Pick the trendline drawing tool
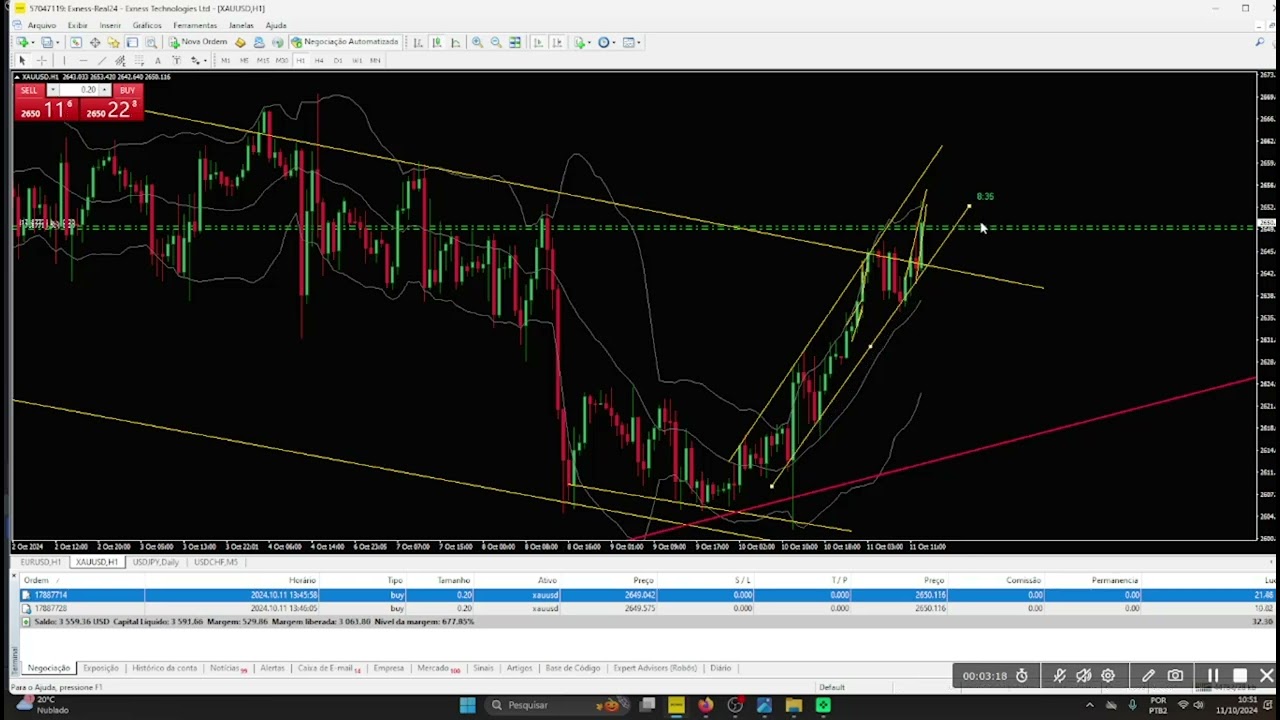Image resolution: width=1280 pixels, height=720 pixels. pos(101,61)
